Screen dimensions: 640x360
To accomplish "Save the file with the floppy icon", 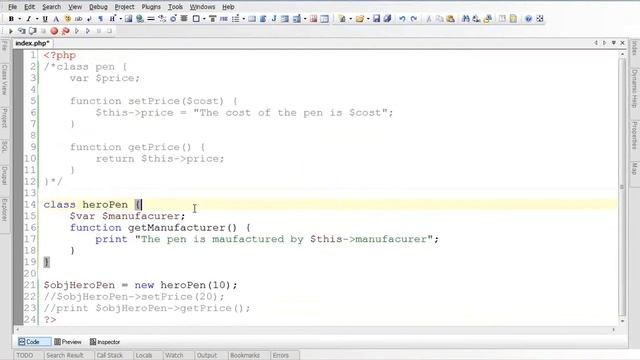I will (376, 19).
